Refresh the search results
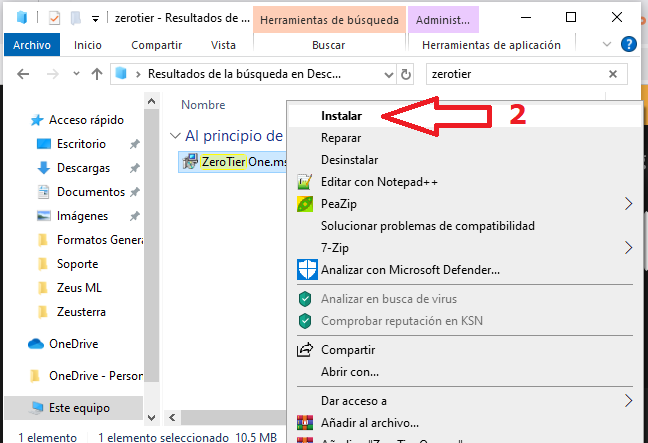 [x=406, y=74]
